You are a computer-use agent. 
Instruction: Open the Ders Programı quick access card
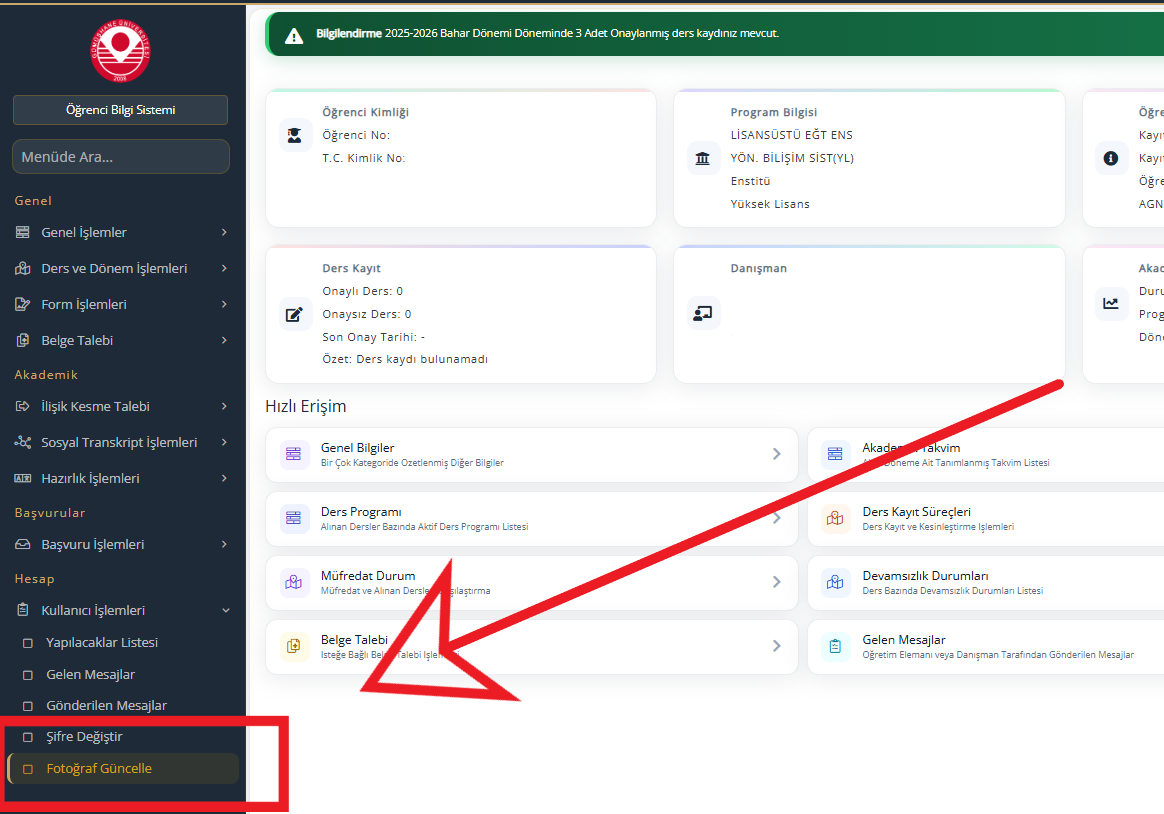pyautogui.click(x=532, y=519)
